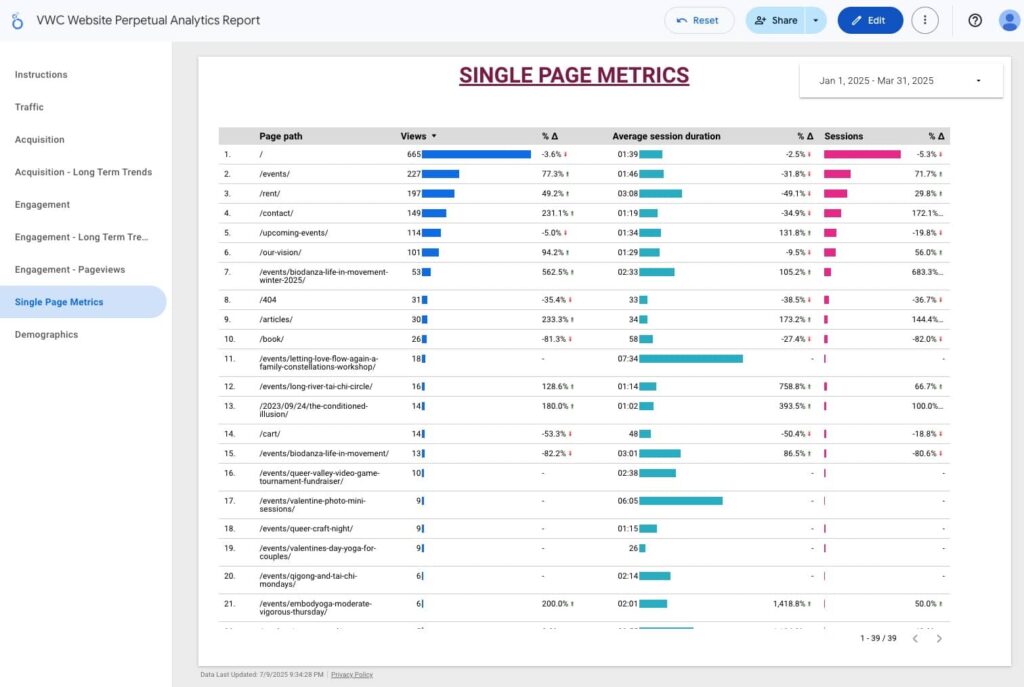Sort by the Views column header
The image size is (1024, 687).
coord(414,136)
